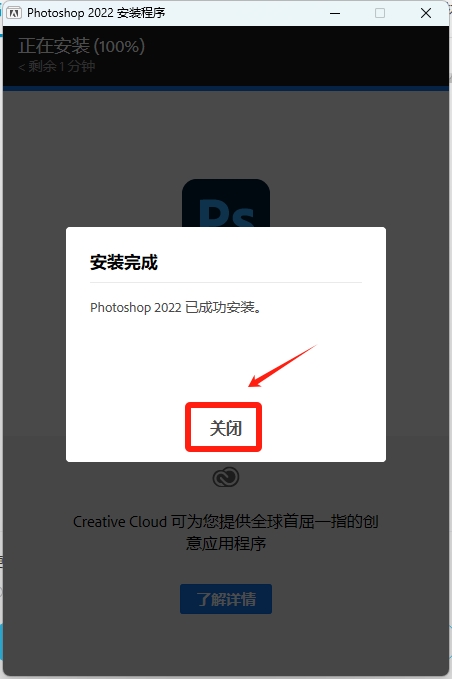
Task: Click the disabled maximize window icon
Action: click(380, 13)
